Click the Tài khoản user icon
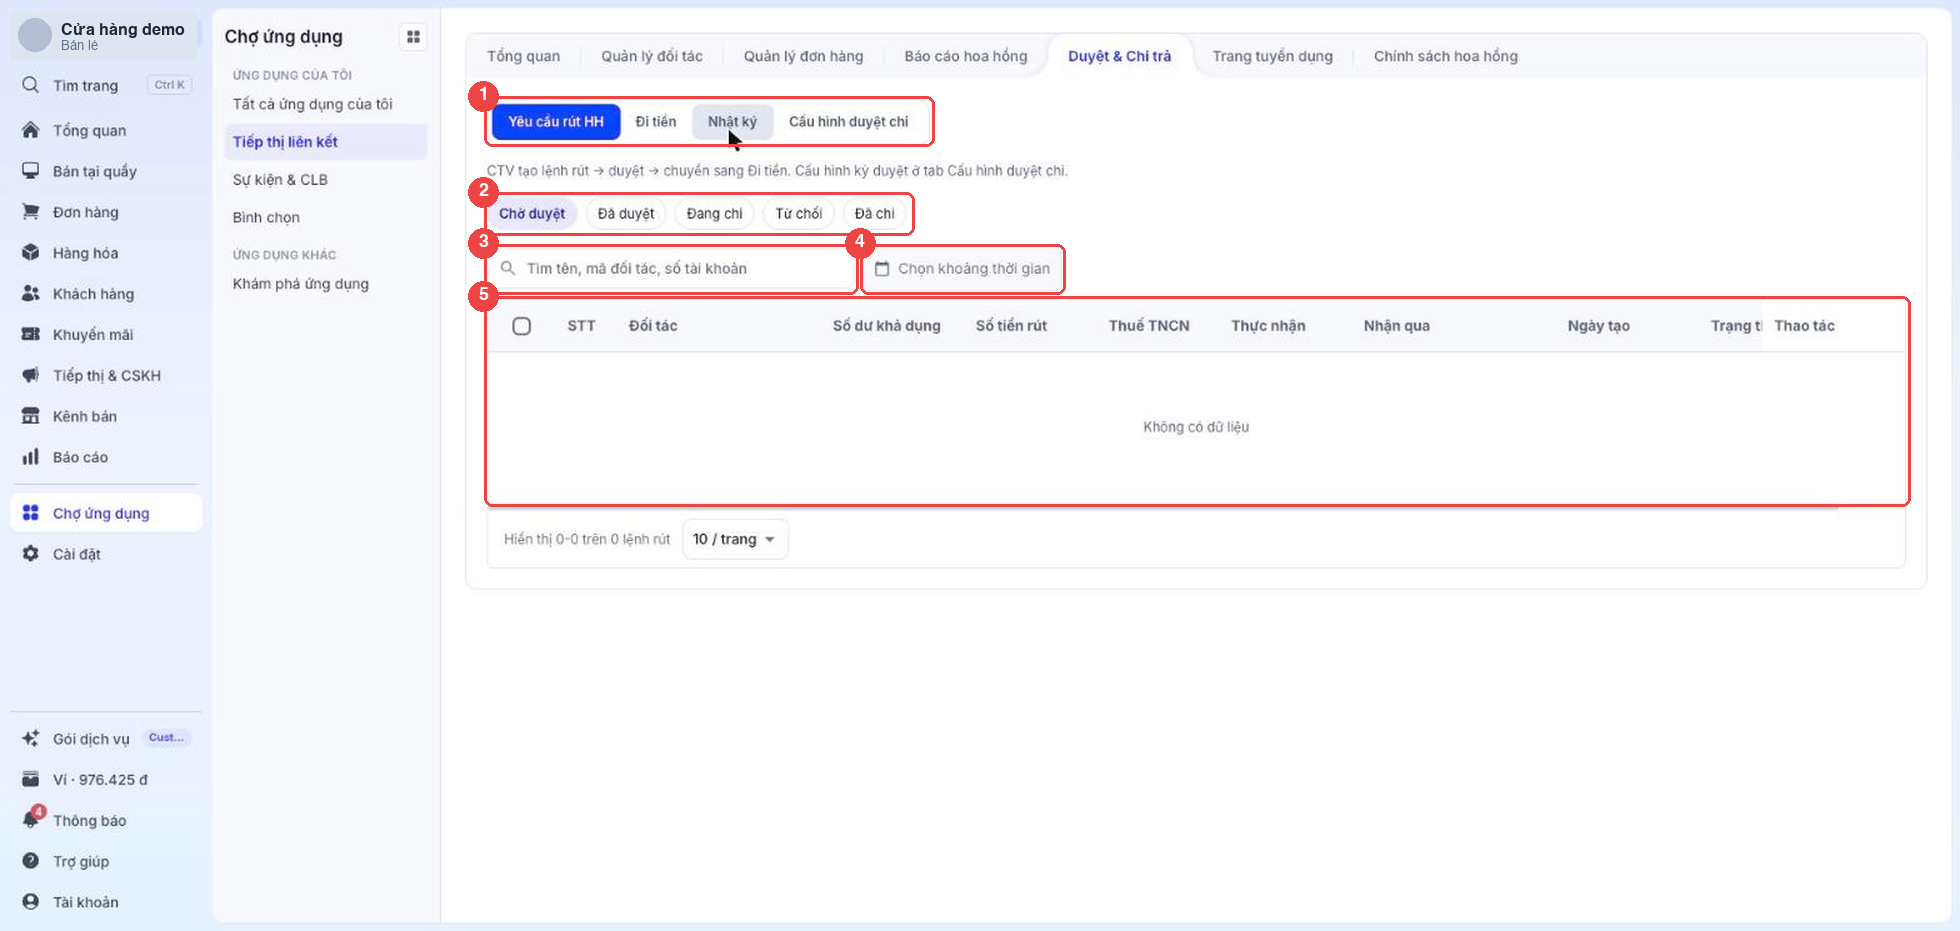This screenshot has height=931, width=1960. click(x=31, y=902)
